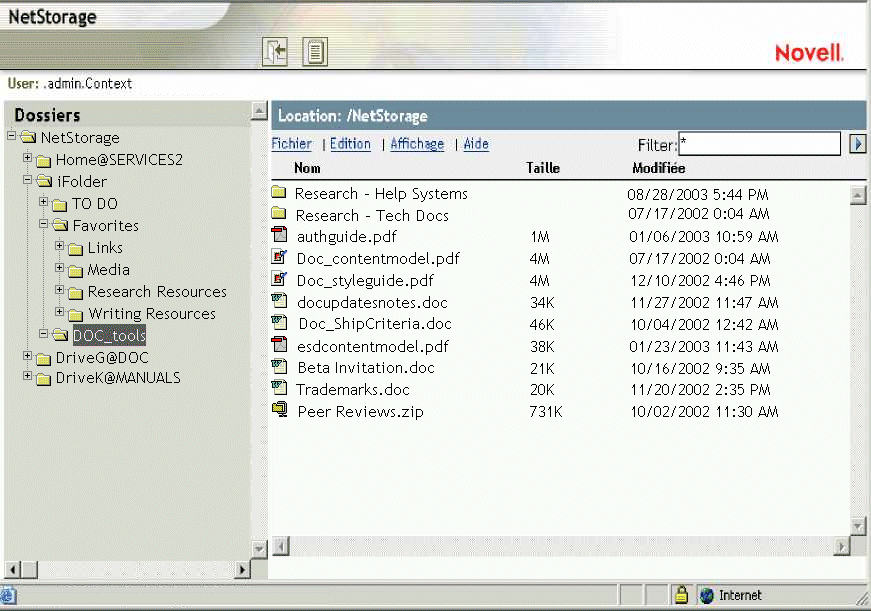Collapse the DOC_tools node
Image resolution: width=871 pixels, height=611 pixels.
click(x=43, y=333)
